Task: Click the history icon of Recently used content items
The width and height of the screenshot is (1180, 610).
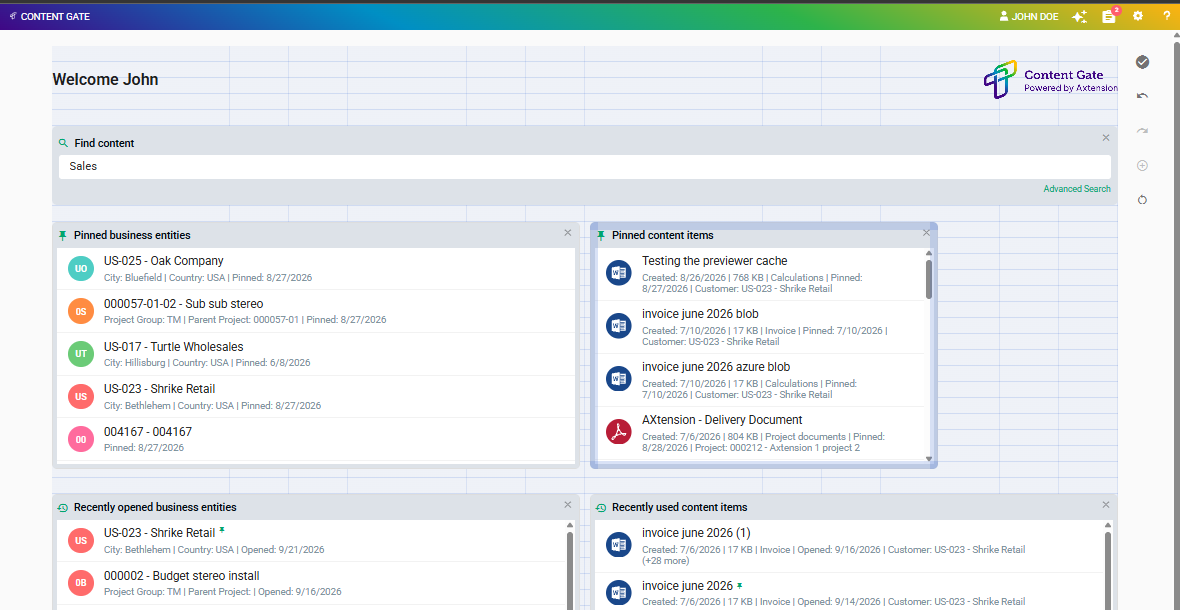Action: (601, 508)
